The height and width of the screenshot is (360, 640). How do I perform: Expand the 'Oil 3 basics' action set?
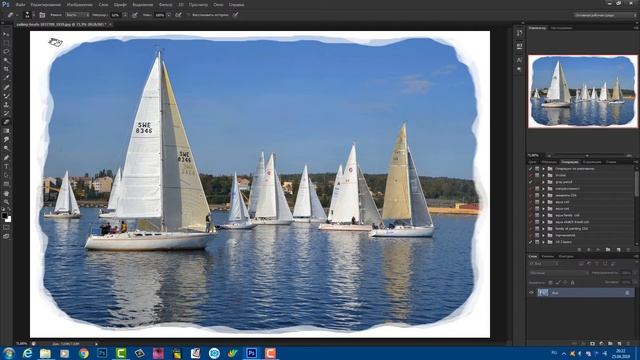pos(543,242)
